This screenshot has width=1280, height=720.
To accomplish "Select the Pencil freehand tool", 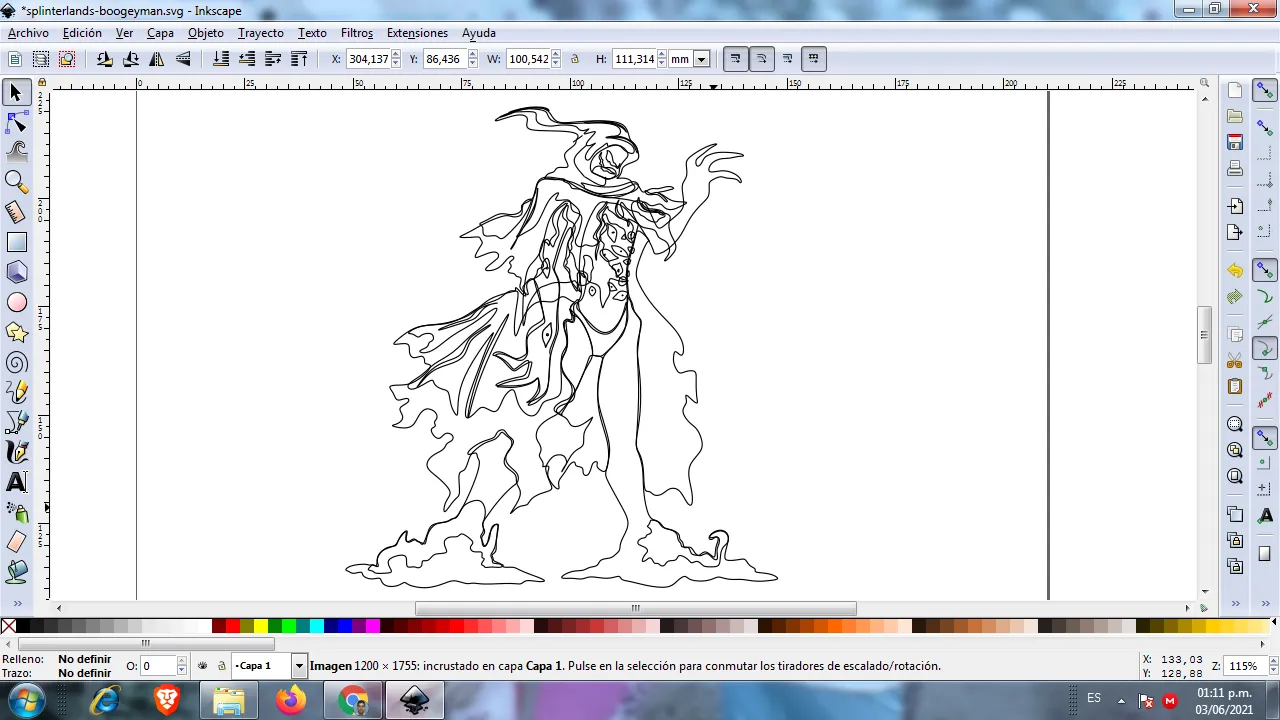I will click(16, 392).
